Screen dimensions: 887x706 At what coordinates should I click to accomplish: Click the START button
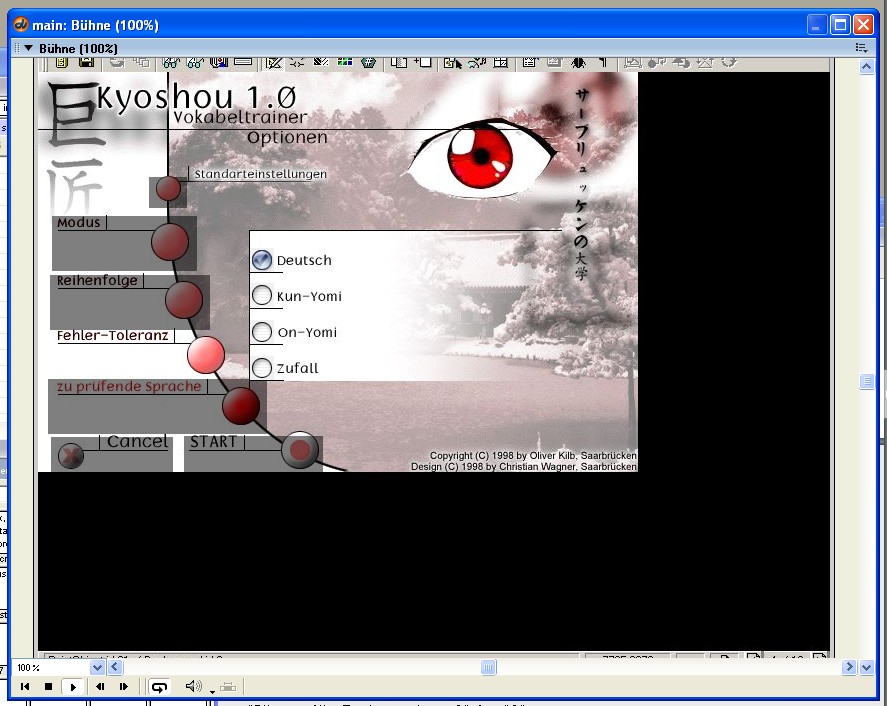coord(299,451)
